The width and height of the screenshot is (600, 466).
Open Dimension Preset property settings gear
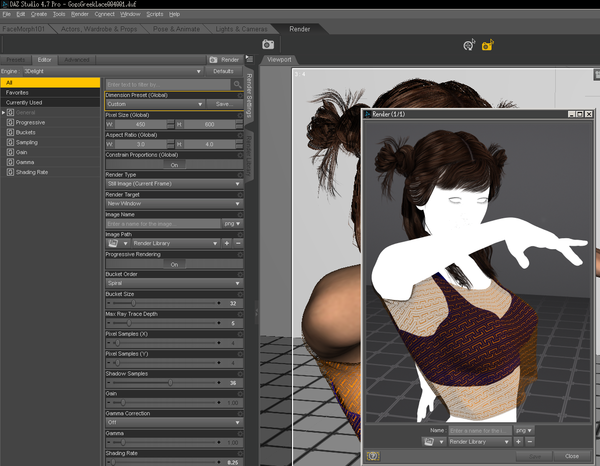click(x=240, y=95)
